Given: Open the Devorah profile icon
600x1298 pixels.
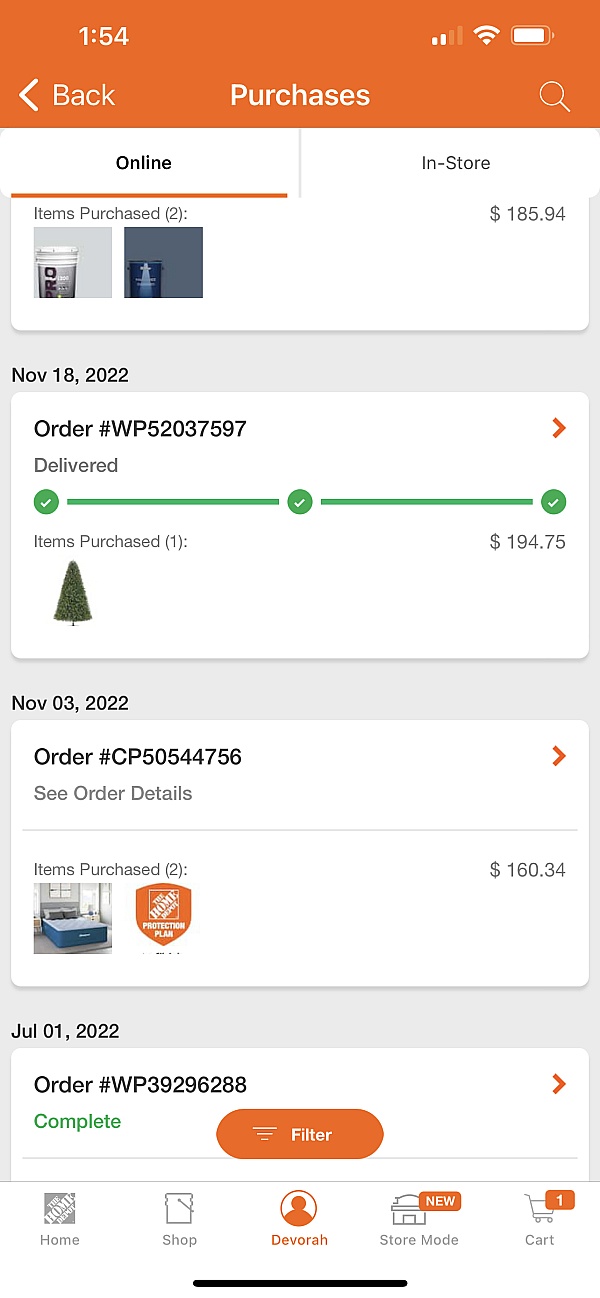Looking at the screenshot, I should click(299, 1209).
